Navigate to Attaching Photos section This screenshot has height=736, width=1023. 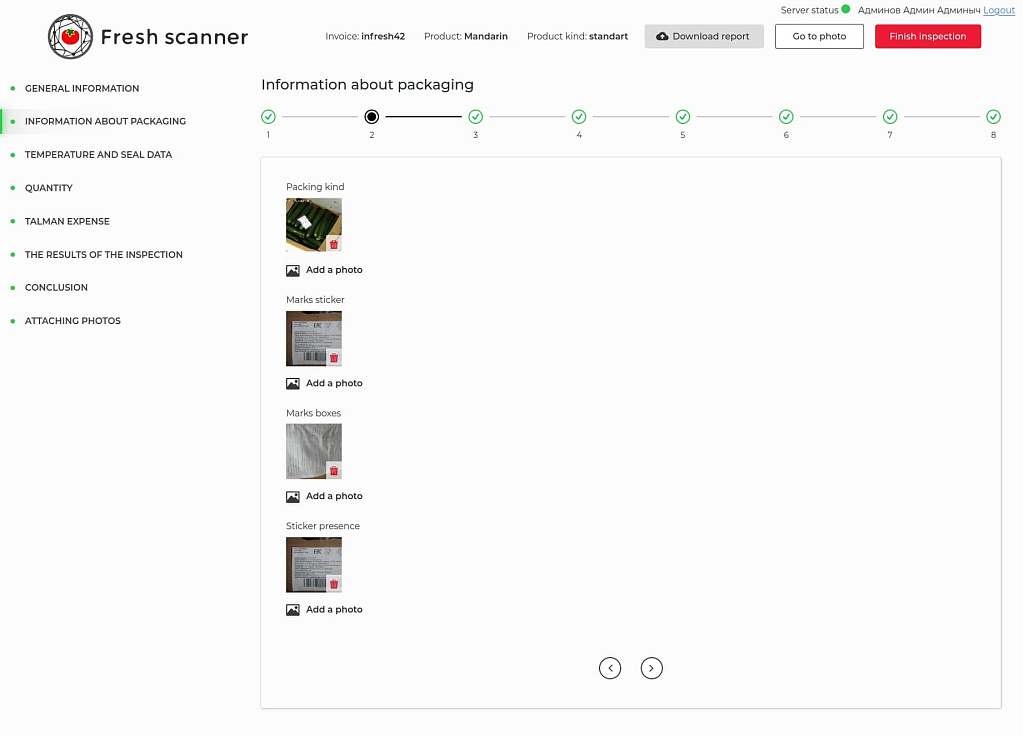click(x=72, y=321)
